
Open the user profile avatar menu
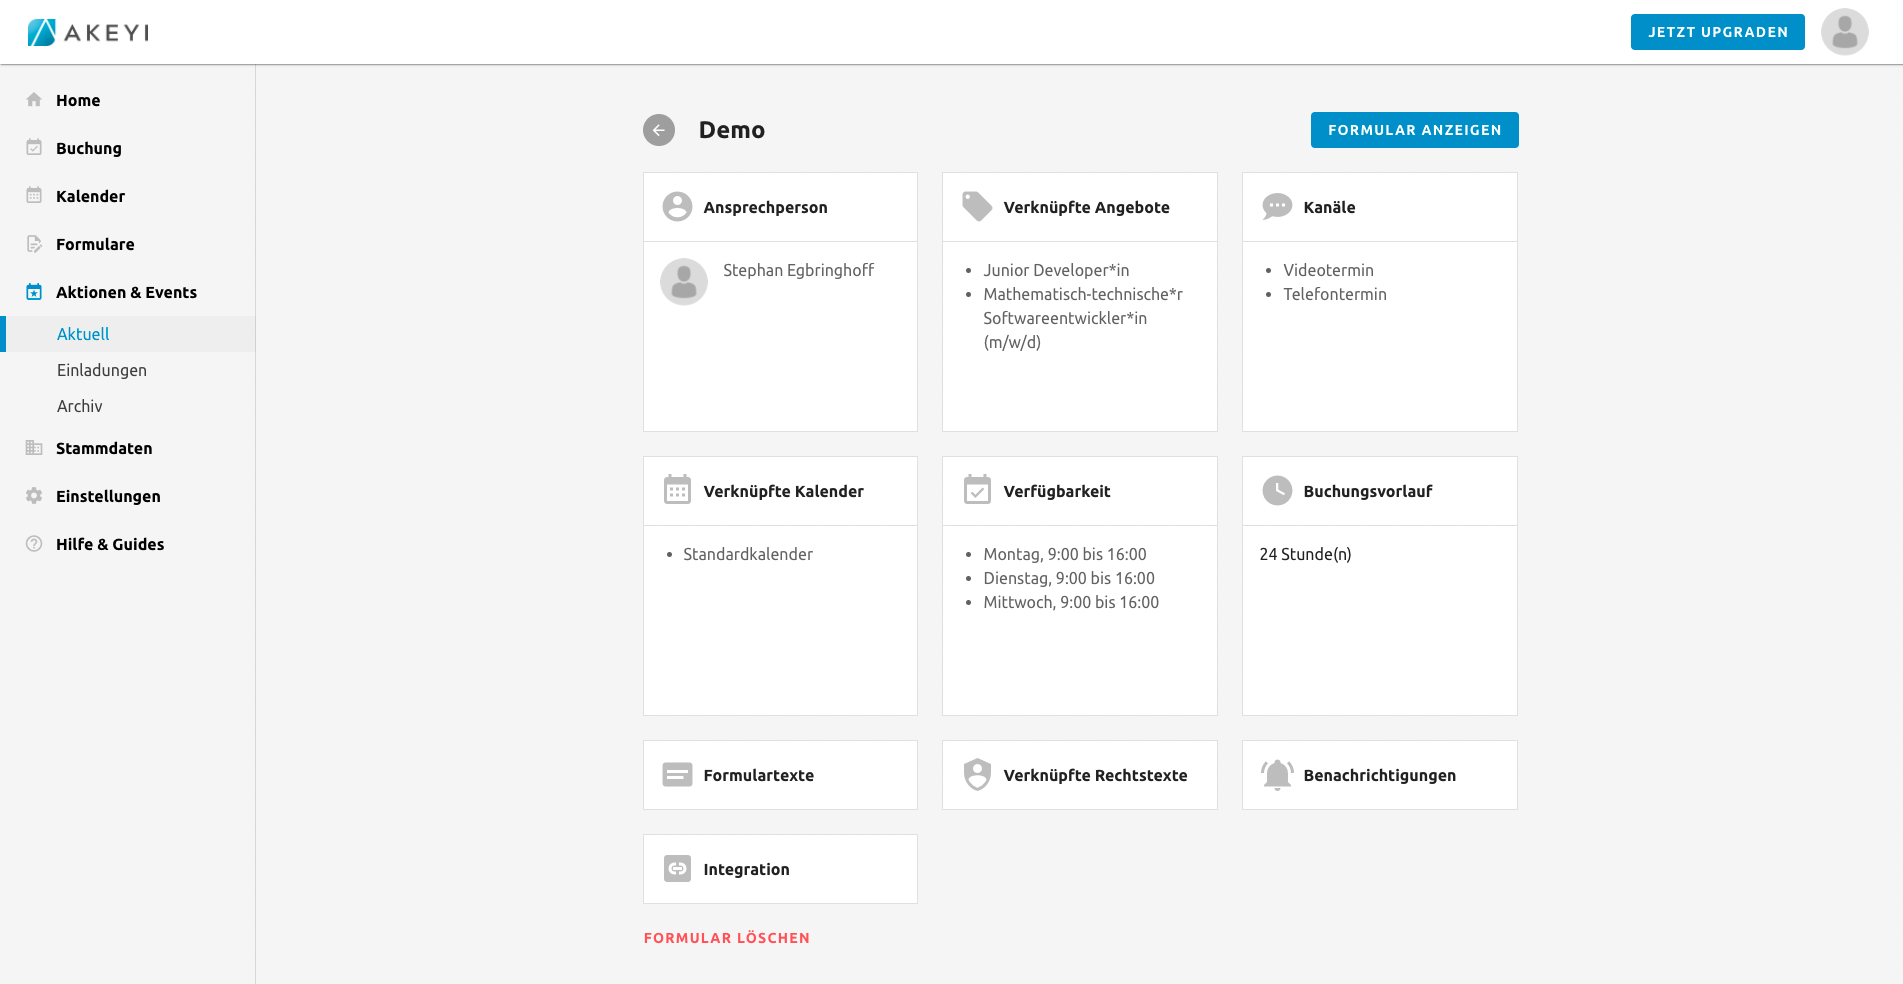click(1844, 32)
